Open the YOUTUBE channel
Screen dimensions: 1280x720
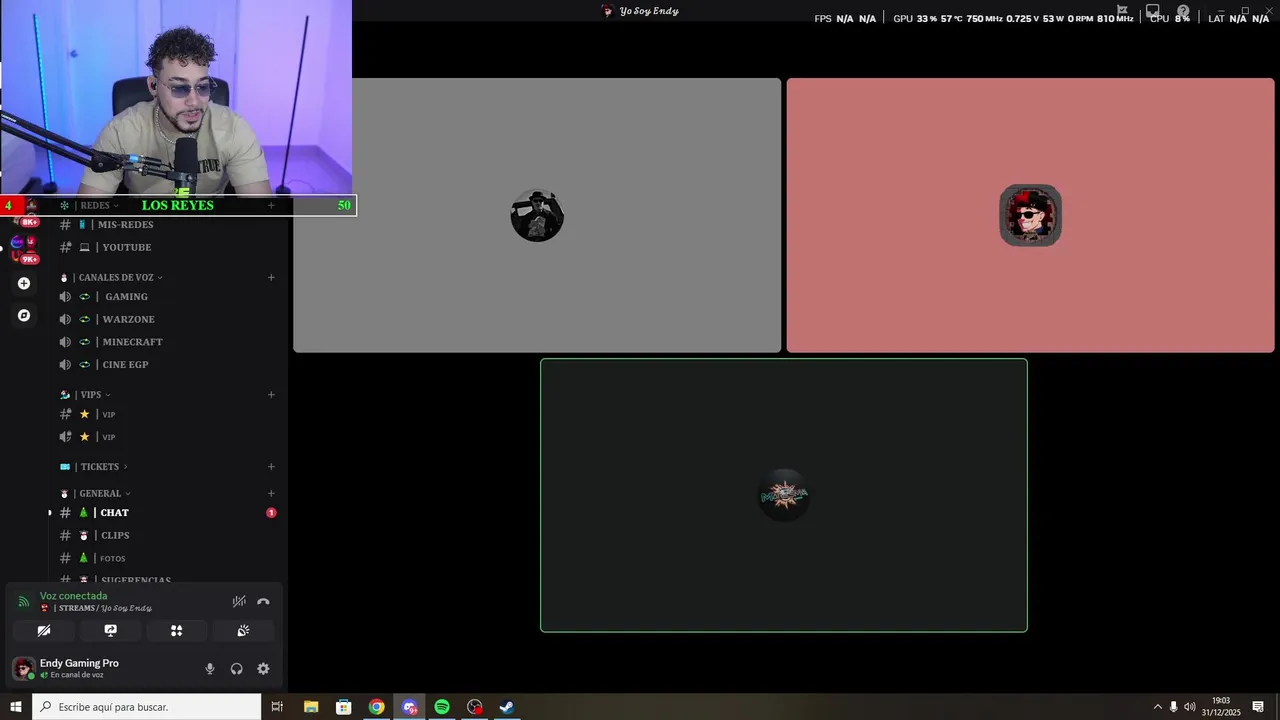tap(168, 247)
